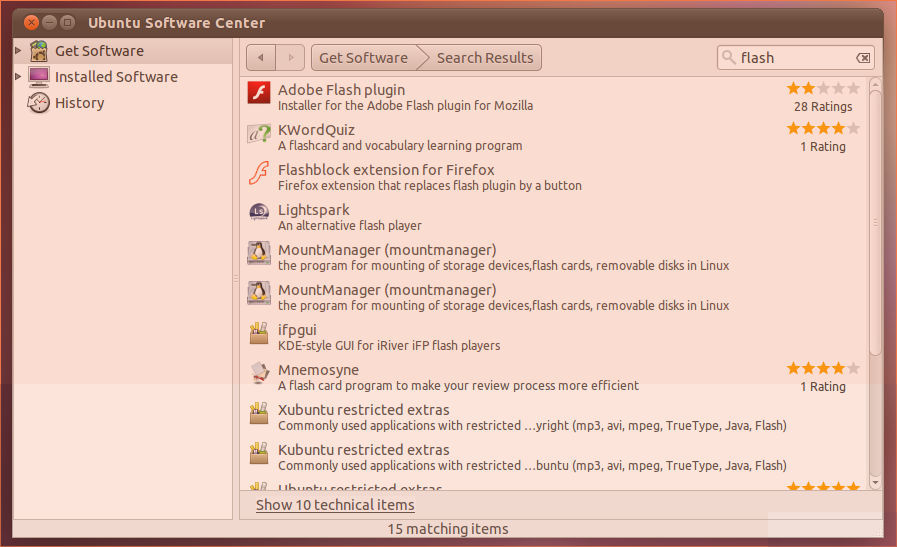
Task: Select Installed Software in the sidebar
Action: [x=122, y=77]
